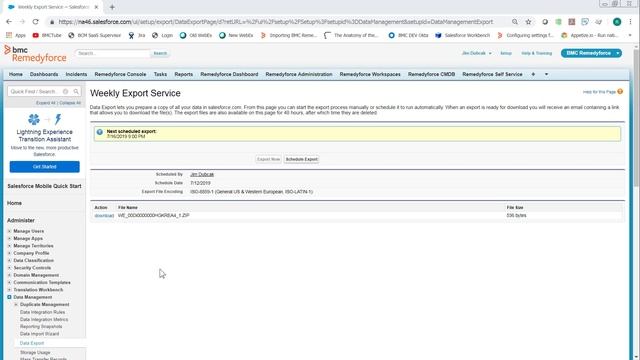
Task: Switch to the Tasks tab
Action: [x=160, y=74]
